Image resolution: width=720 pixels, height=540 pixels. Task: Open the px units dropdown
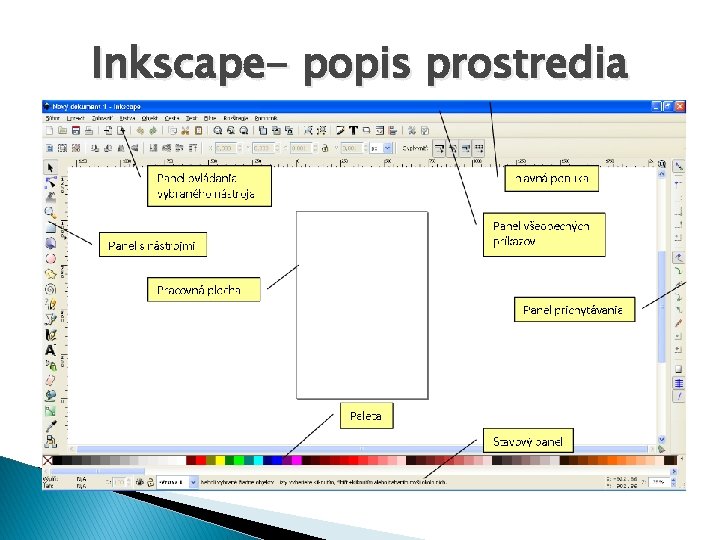(x=387, y=148)
